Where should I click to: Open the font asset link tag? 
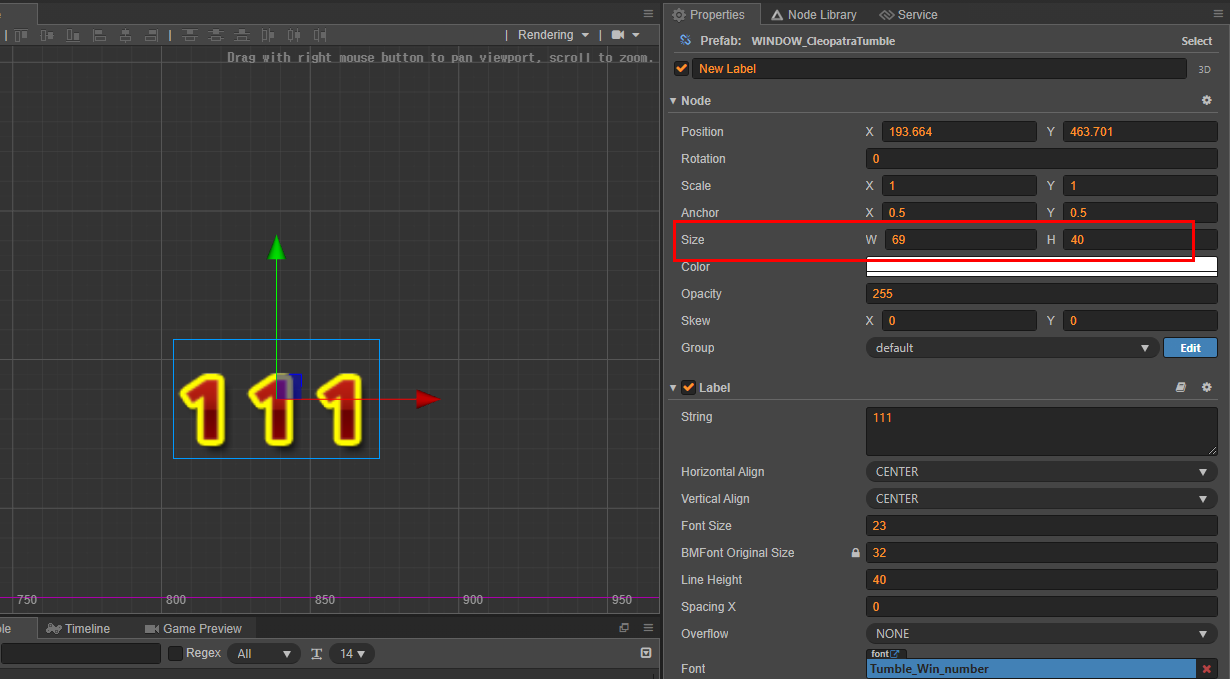point(887,653)
